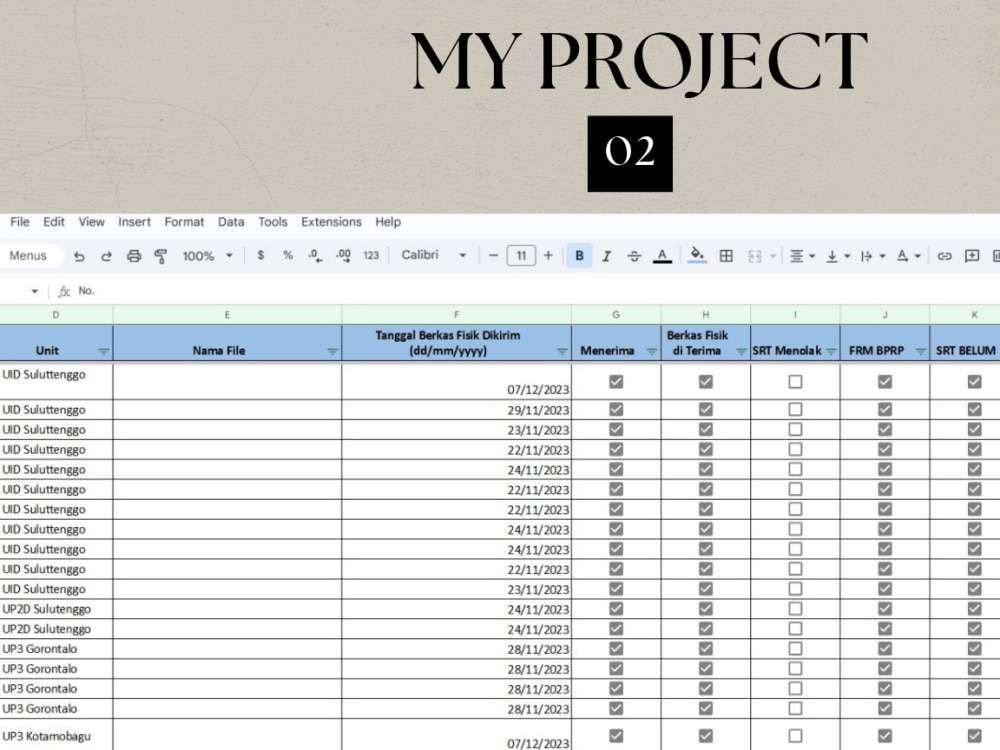Open the Insert menu

(x=134, y=222)
